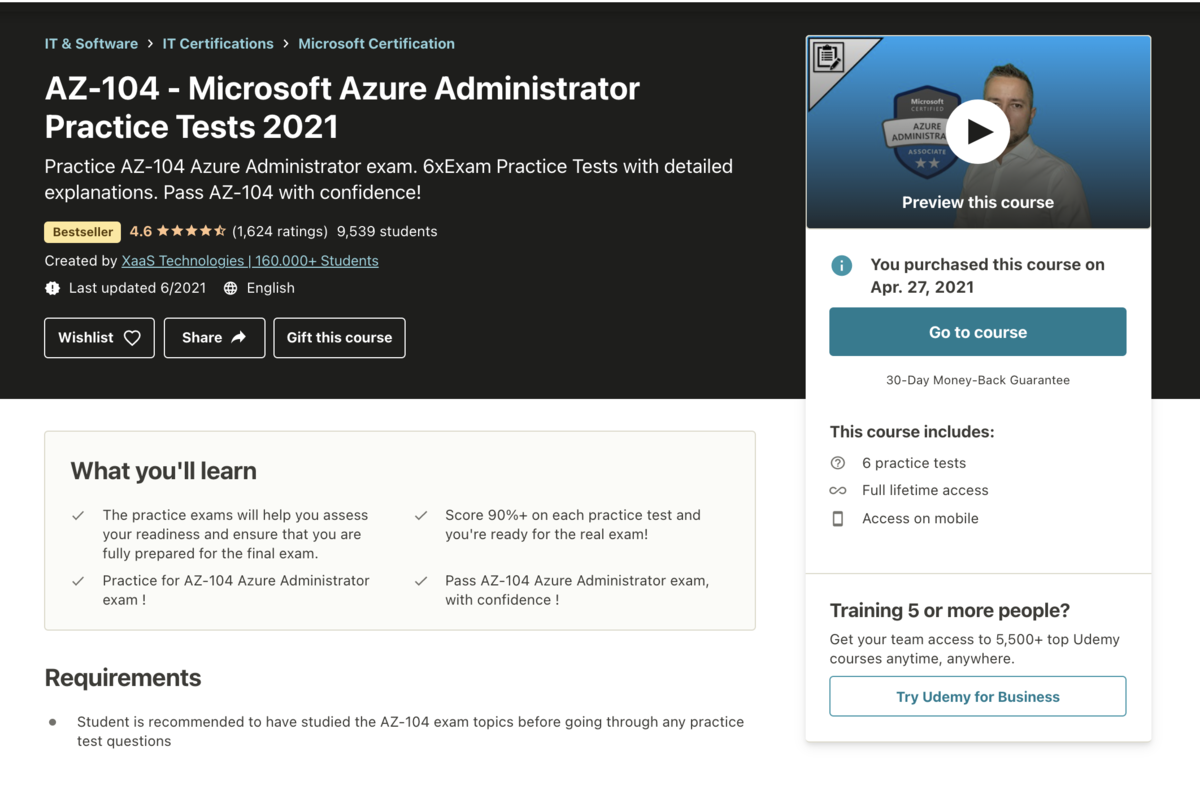The image size is (1200, 790).
Task: Click the practice test clipboard icon on thumbnail
Action: pos(828,57)
